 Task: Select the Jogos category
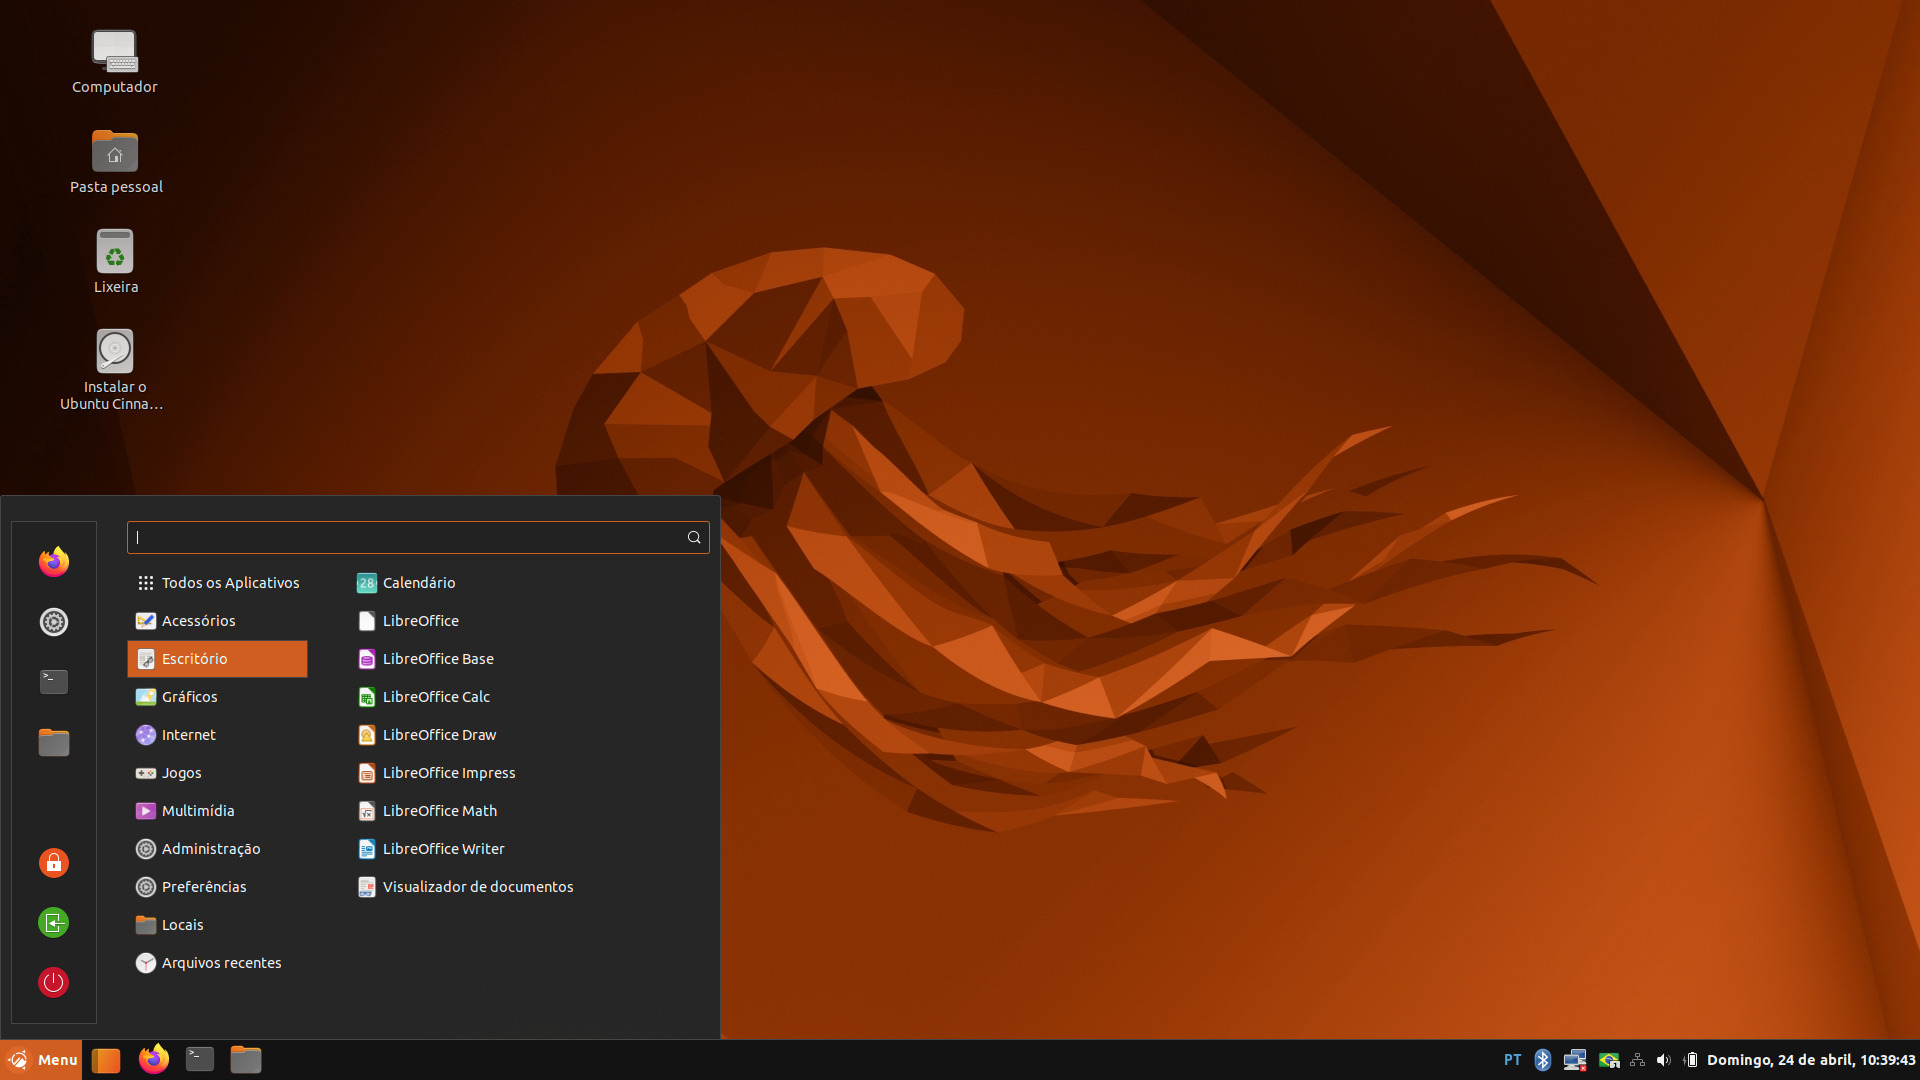point(217,773)
